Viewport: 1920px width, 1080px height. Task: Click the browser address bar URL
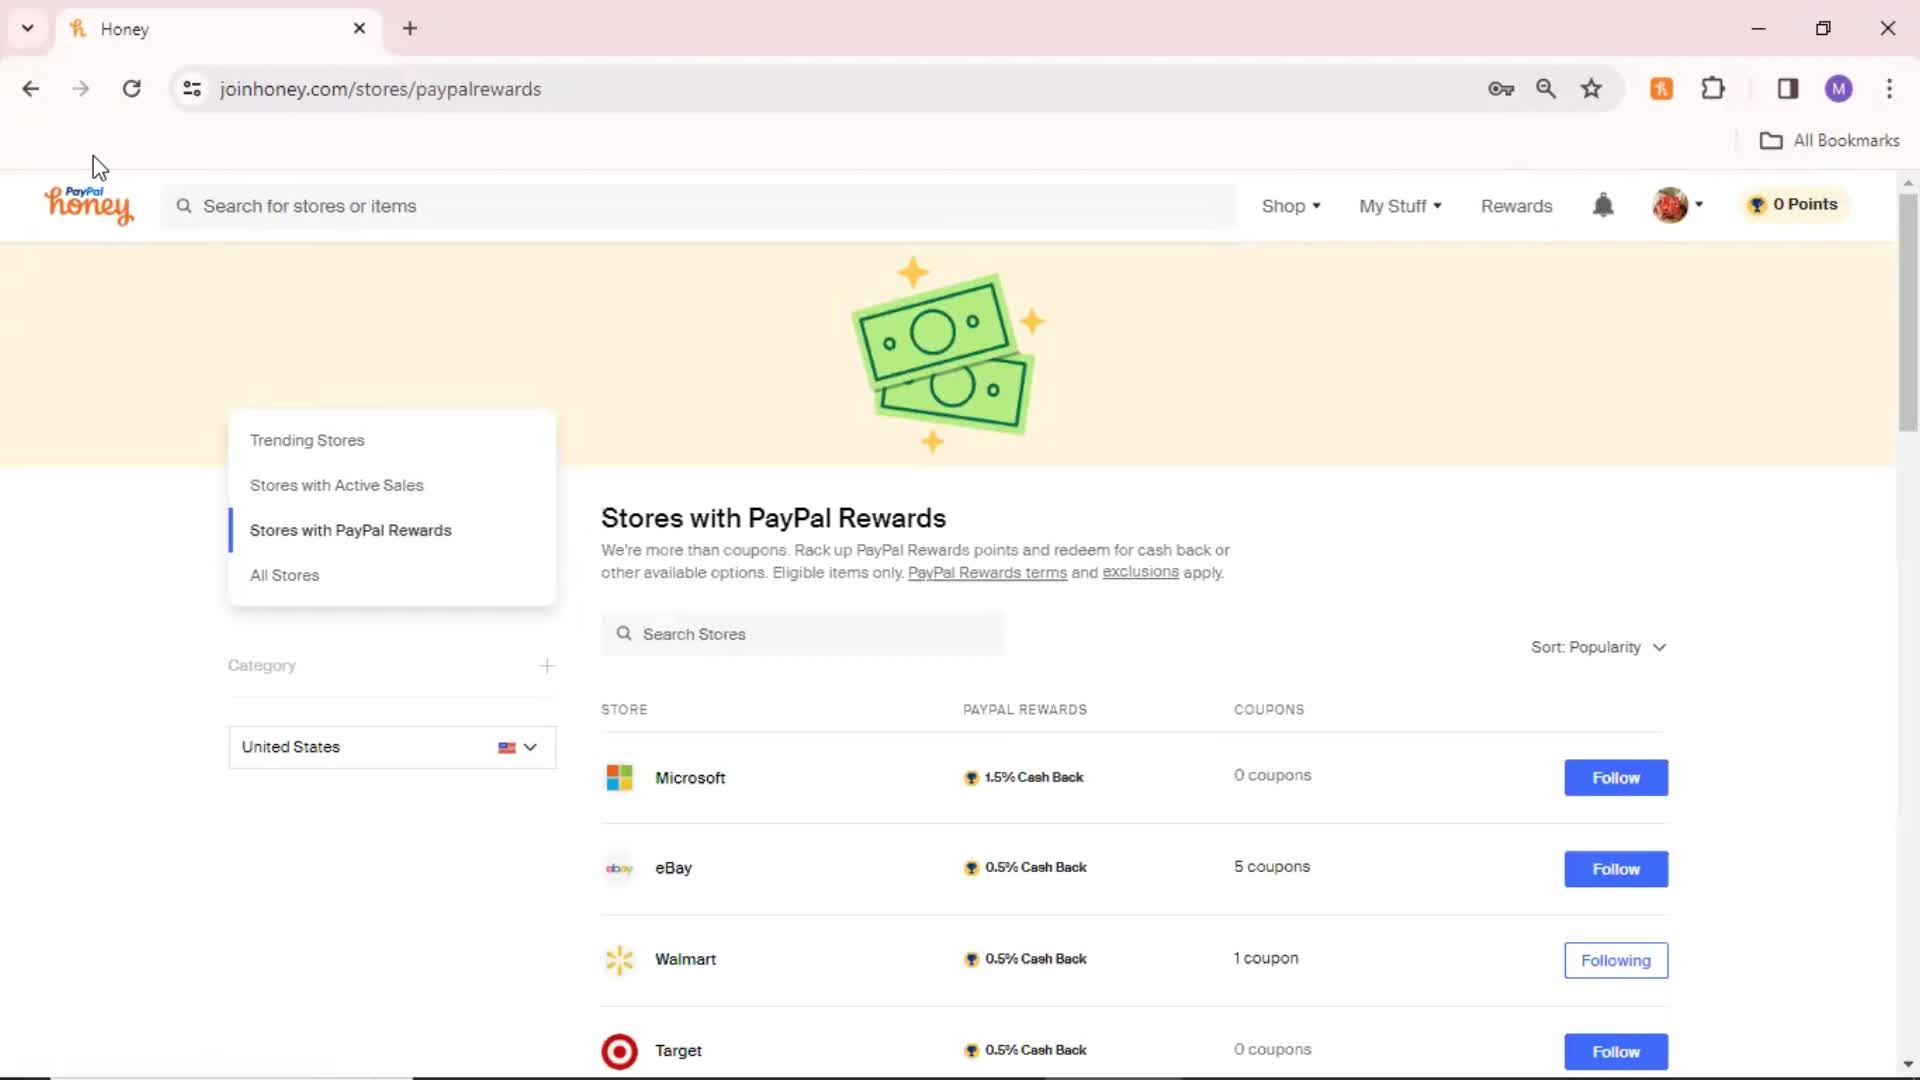point(380,89)
